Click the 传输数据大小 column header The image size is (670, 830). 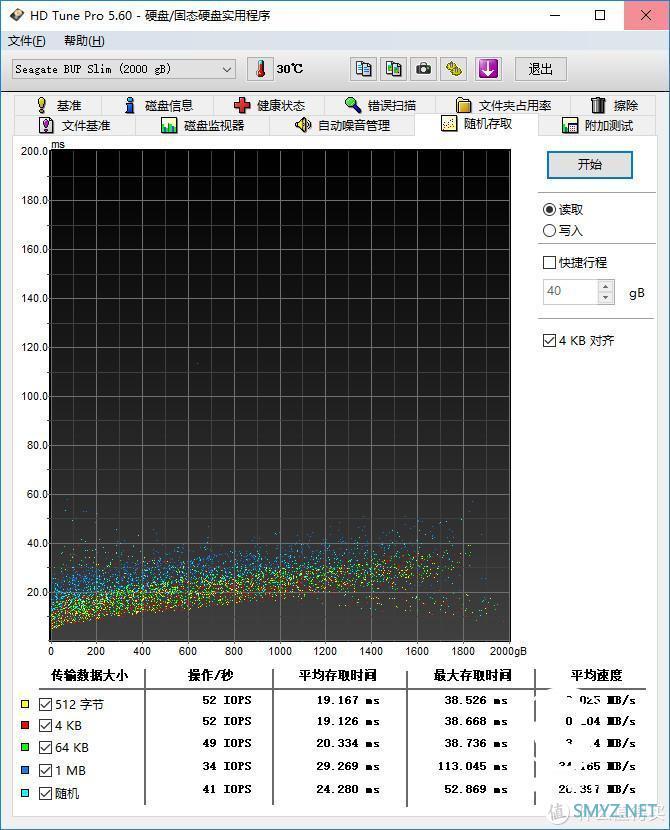tap(89, 675)
